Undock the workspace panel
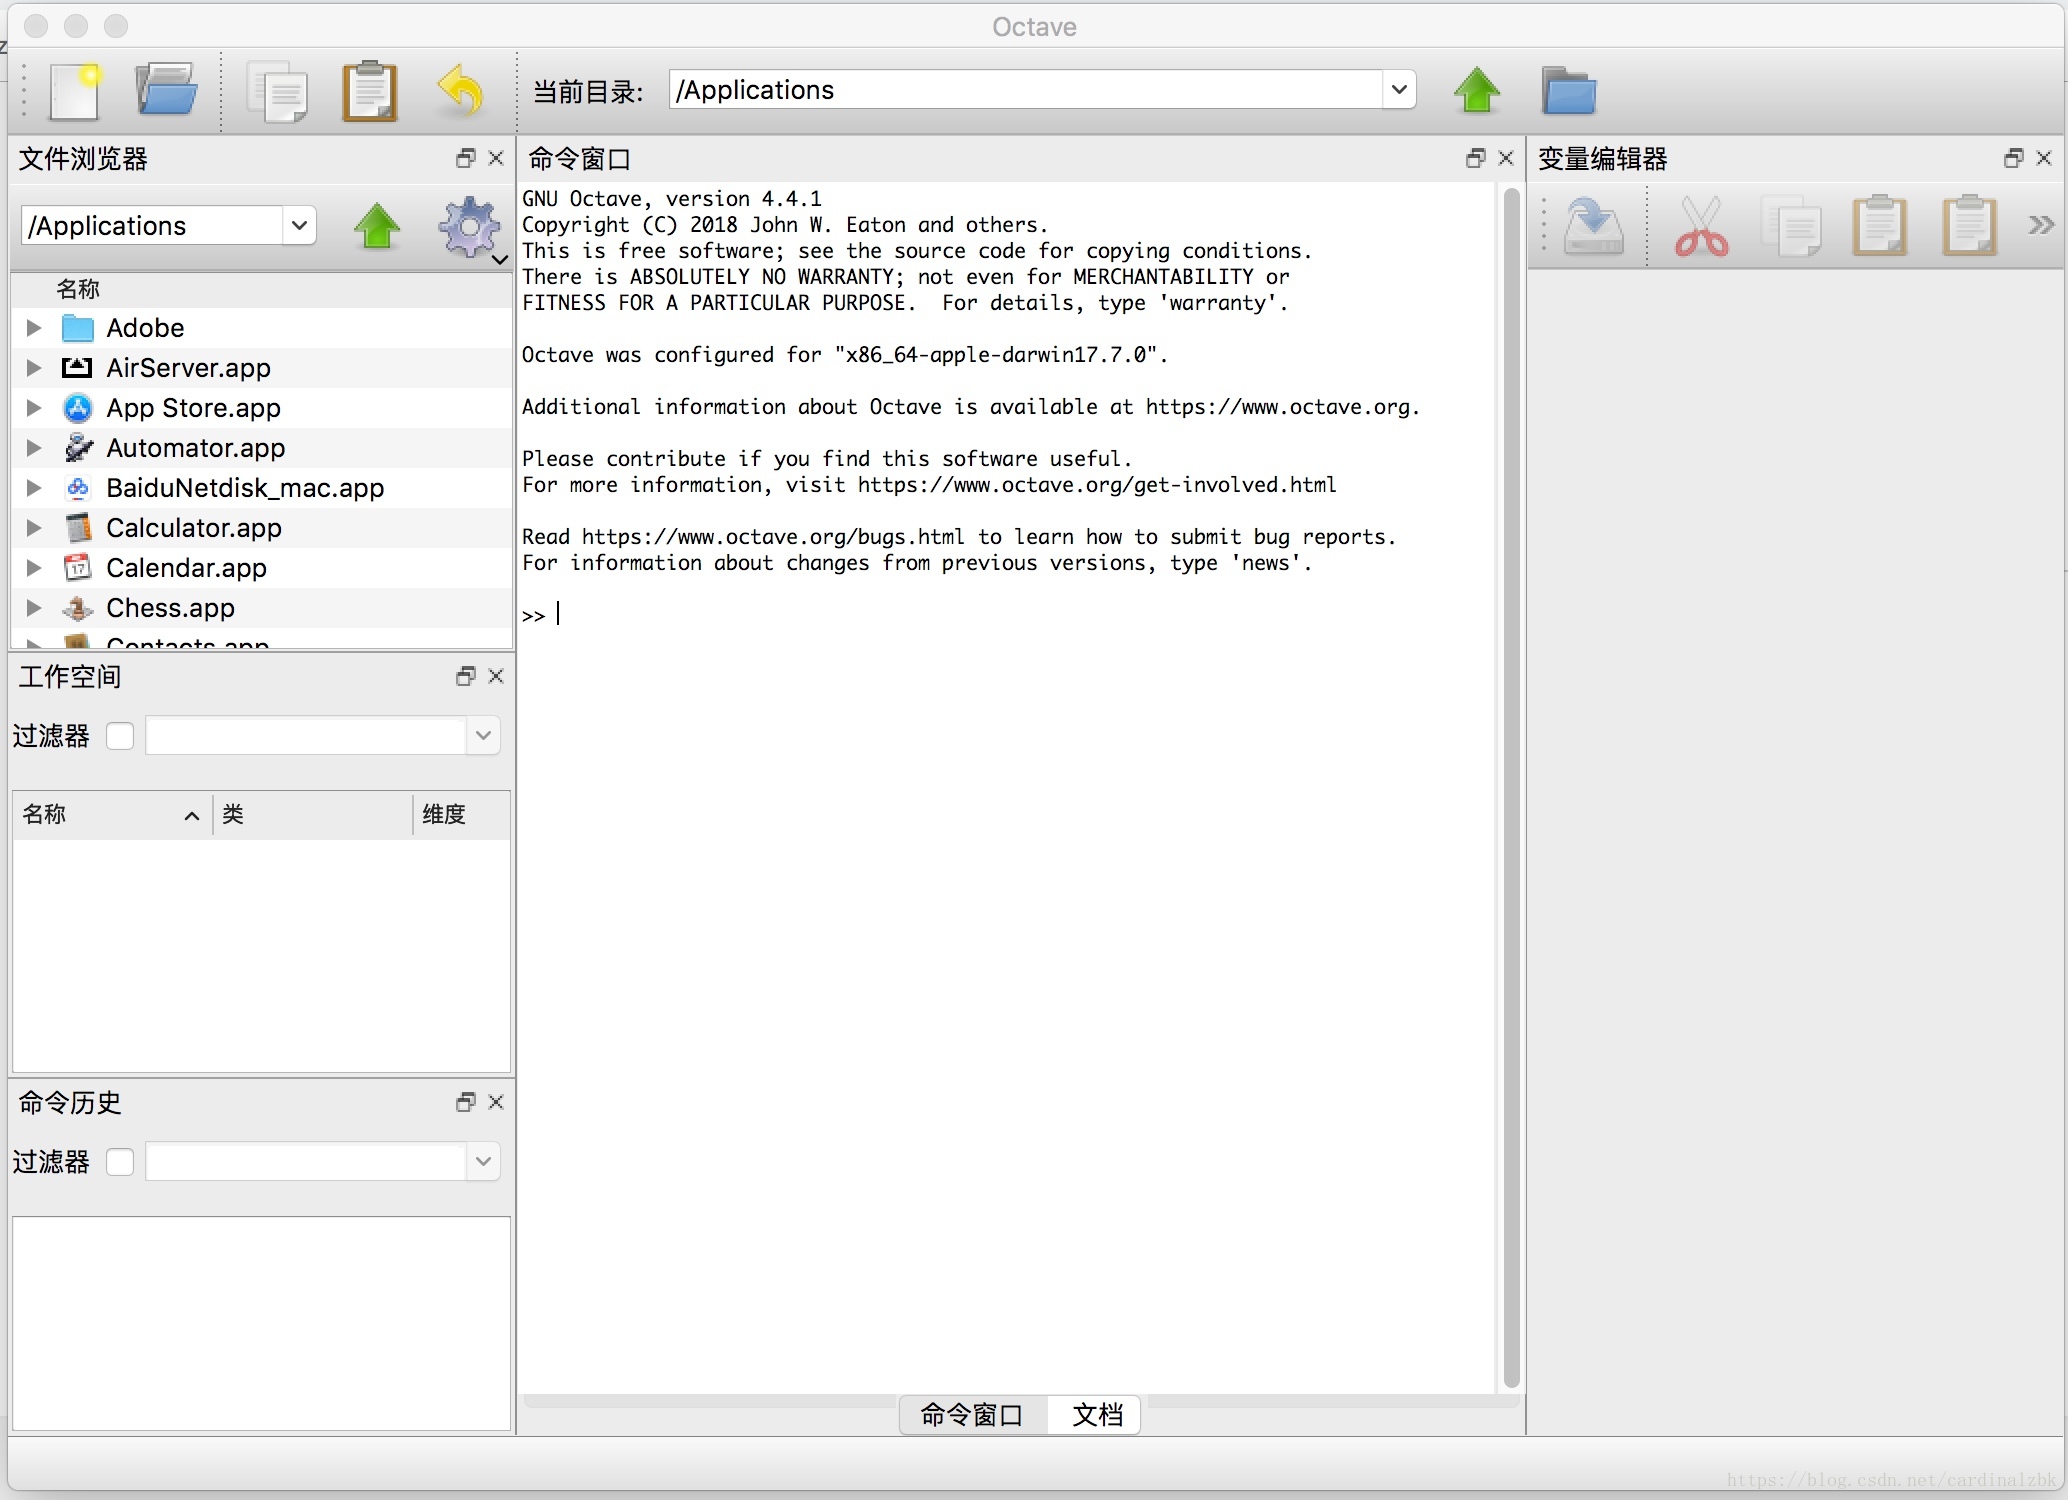This screenshot has width=2068, height=1500. 465,676
